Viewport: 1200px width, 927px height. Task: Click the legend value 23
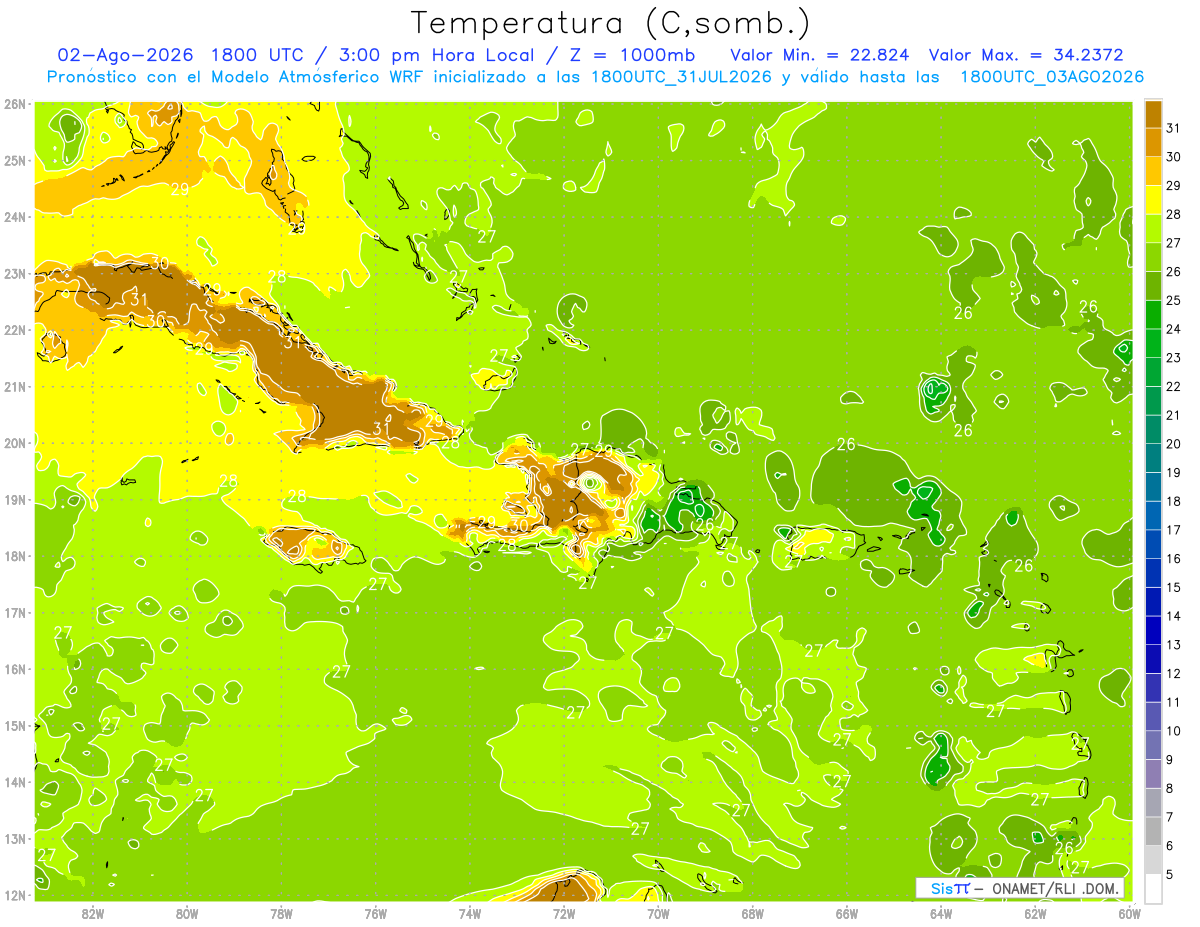click(x=1173, y=358)
